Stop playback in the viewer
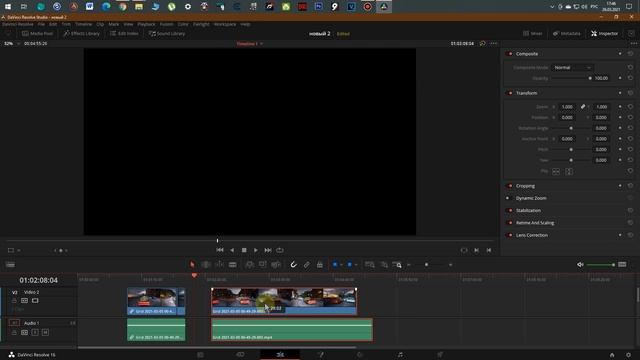This screenshot has width=640, height=360. 244,250
